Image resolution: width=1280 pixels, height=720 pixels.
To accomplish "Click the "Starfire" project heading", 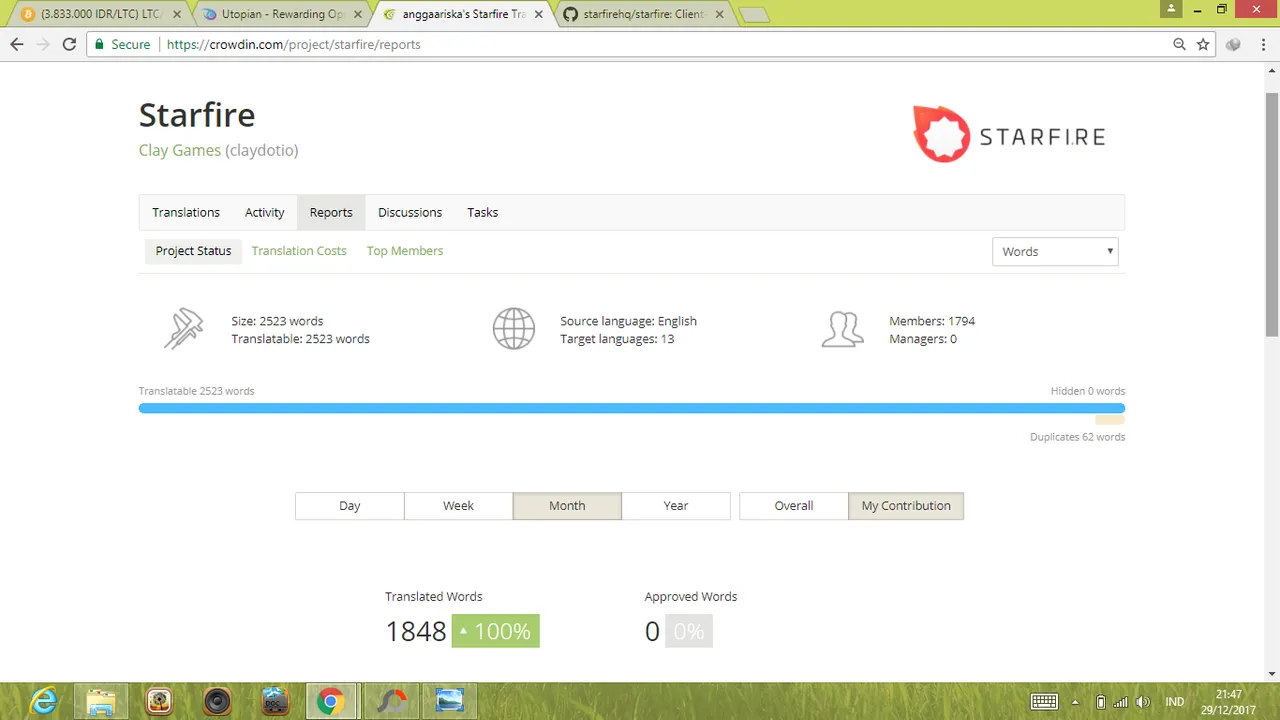I will coord(197,114).
